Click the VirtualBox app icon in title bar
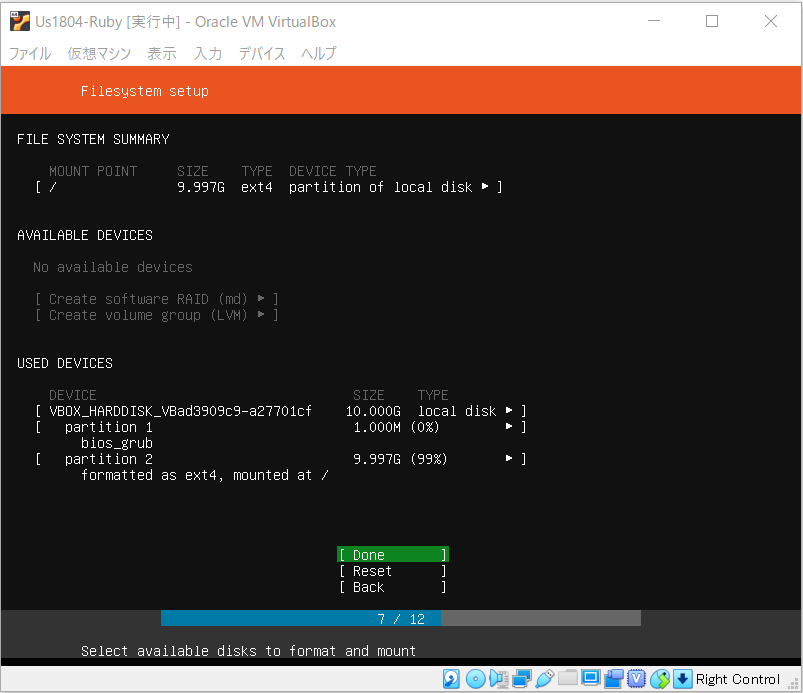Image resolution: width=803 pixels, height=693 pixels. tap(20, 22)
